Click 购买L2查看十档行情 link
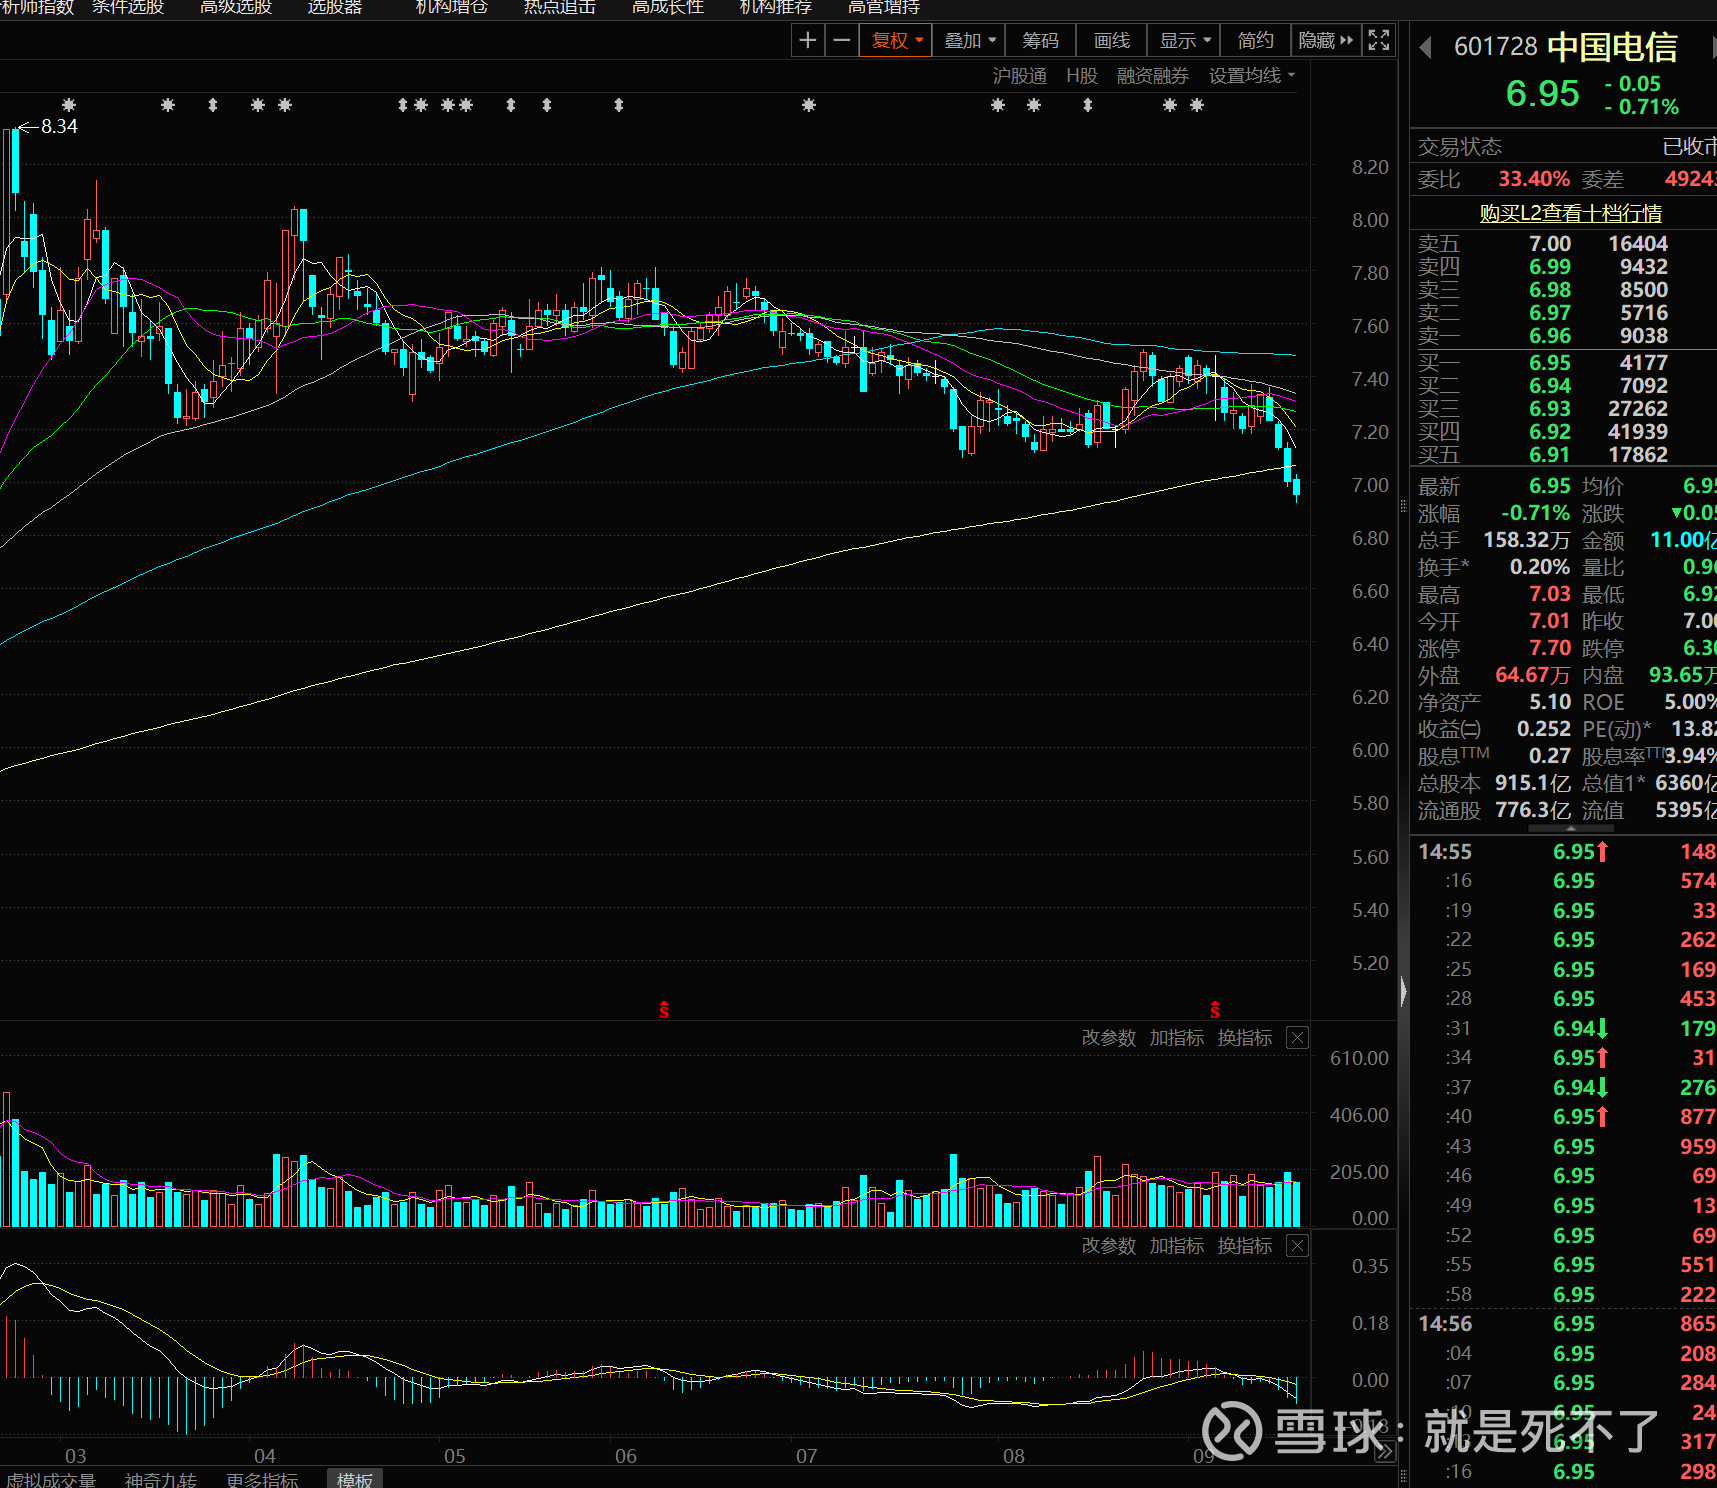 pyautogui.click(x=1570, y=213)
